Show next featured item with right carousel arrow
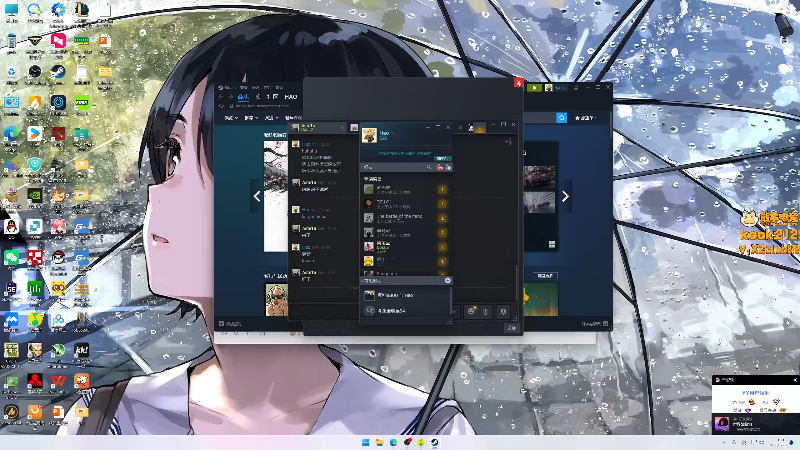This screenshot has width=800, height=450. click(565, 196)
